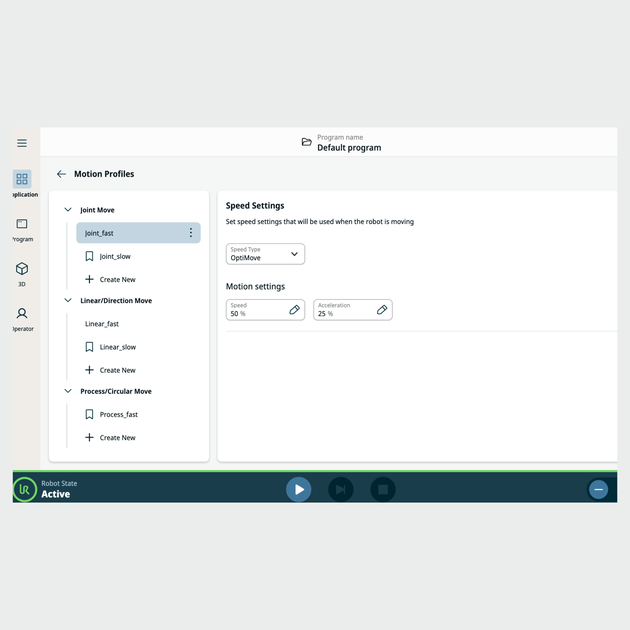
Task: Click Create New under Process/Circular Move
Action: click(117, 438)
